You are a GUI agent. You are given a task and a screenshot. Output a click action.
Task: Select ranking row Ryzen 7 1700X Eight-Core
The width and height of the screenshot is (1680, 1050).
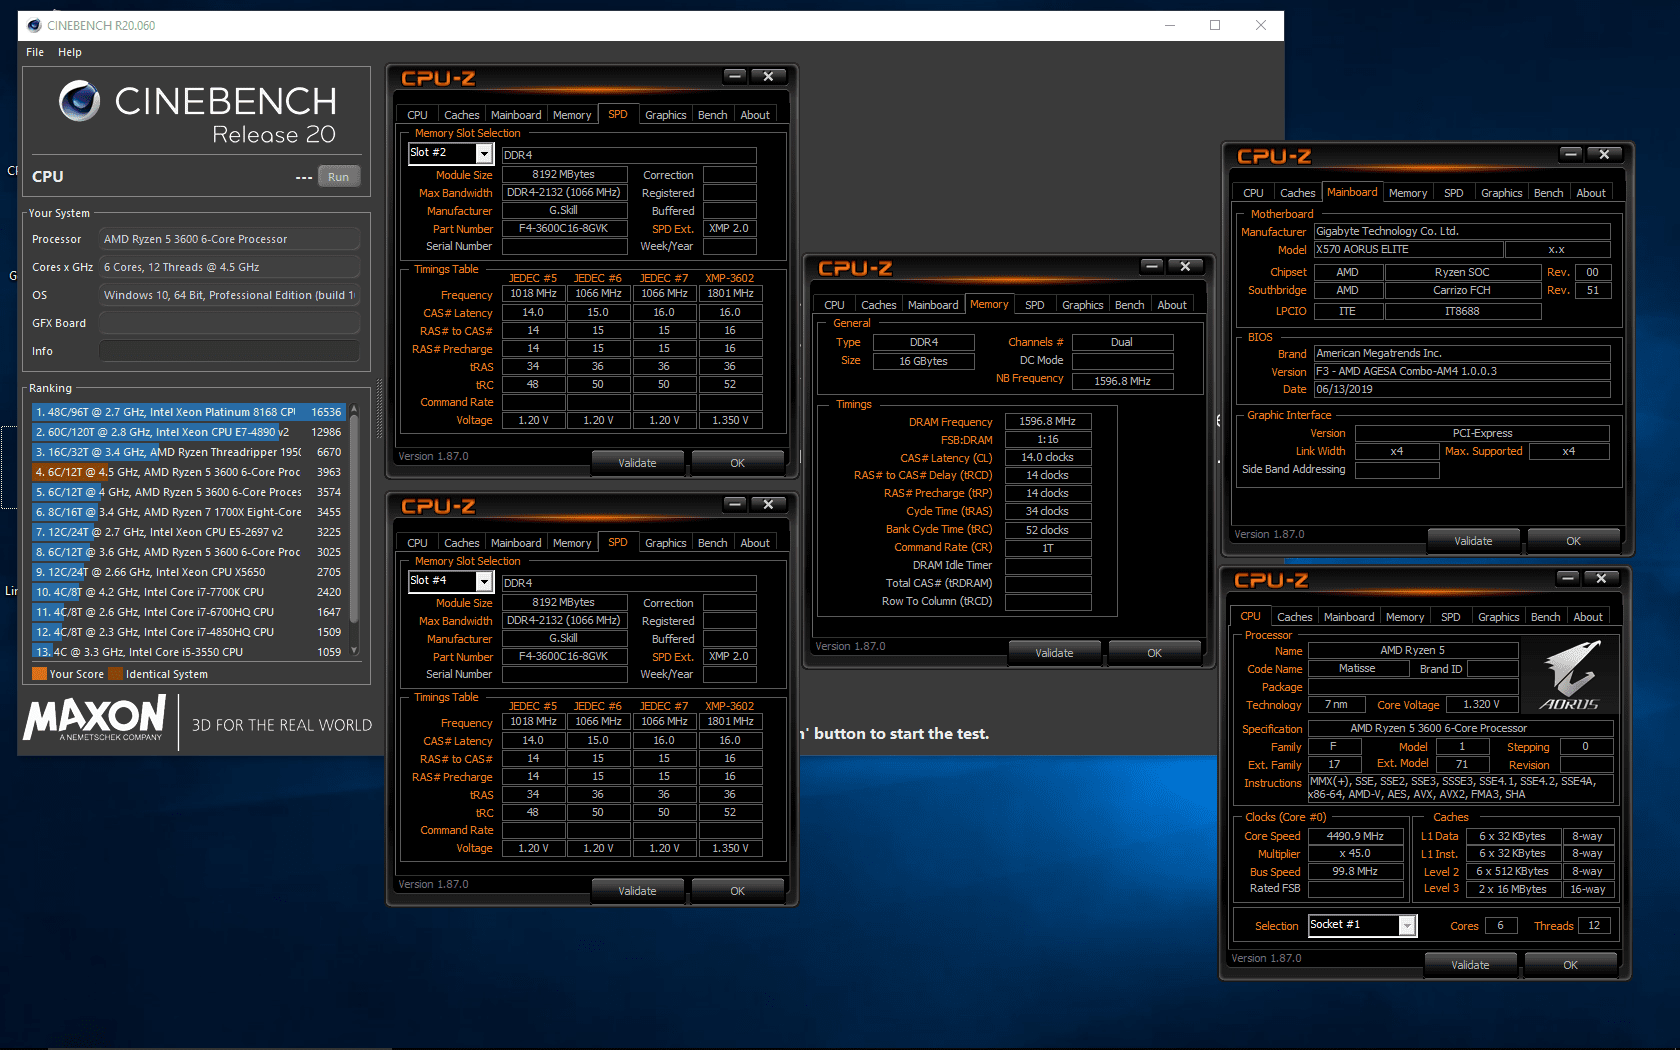188,512
